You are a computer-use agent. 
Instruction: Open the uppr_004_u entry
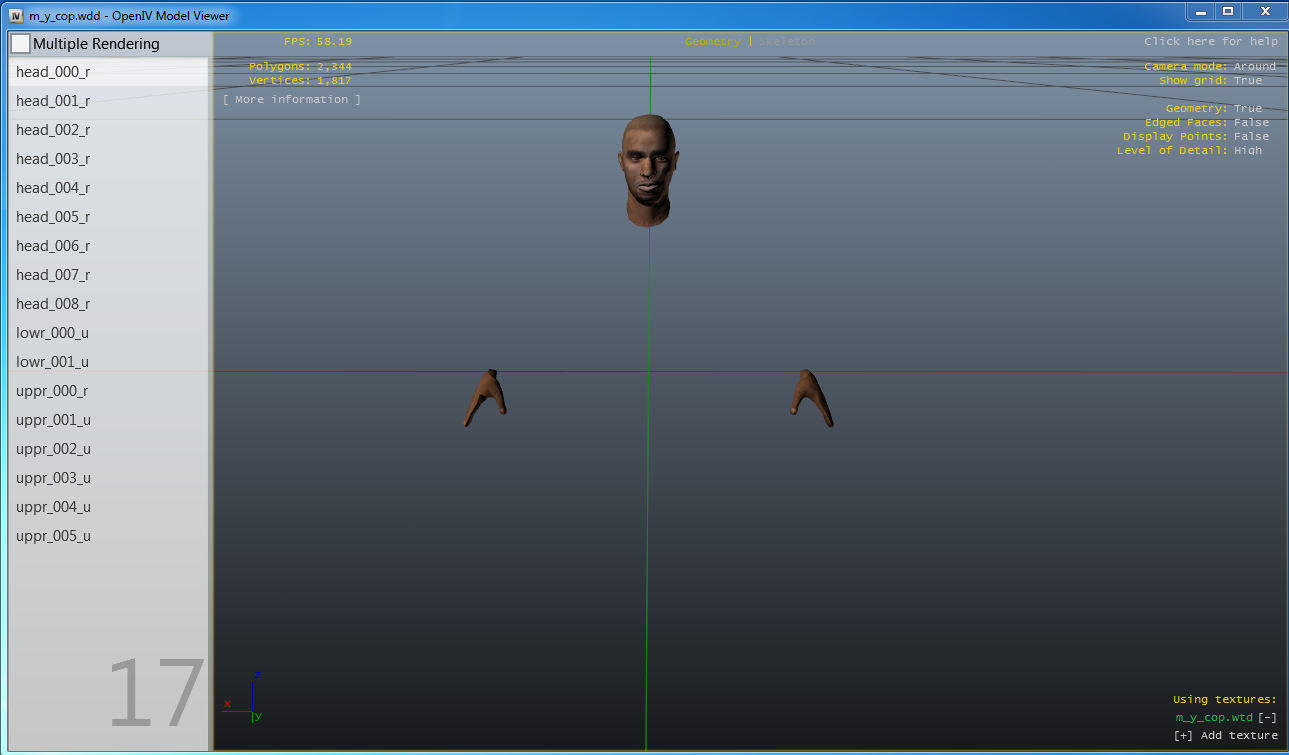pyautogui.click(x=108, y=507)
